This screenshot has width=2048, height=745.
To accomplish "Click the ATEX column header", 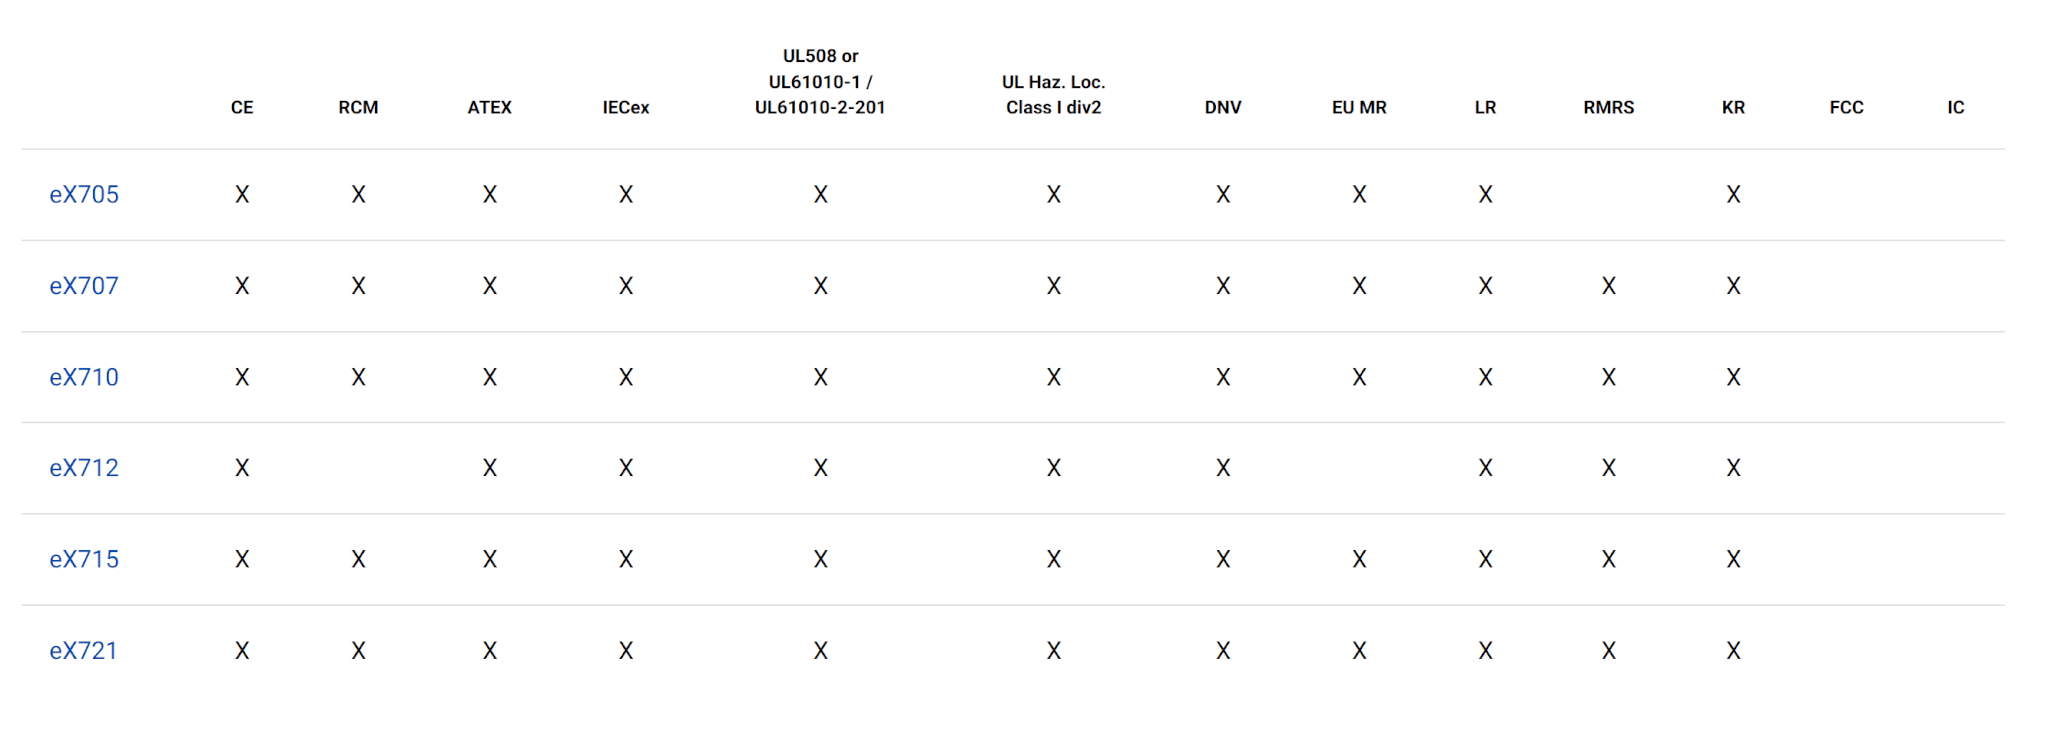I will (490, 108).
